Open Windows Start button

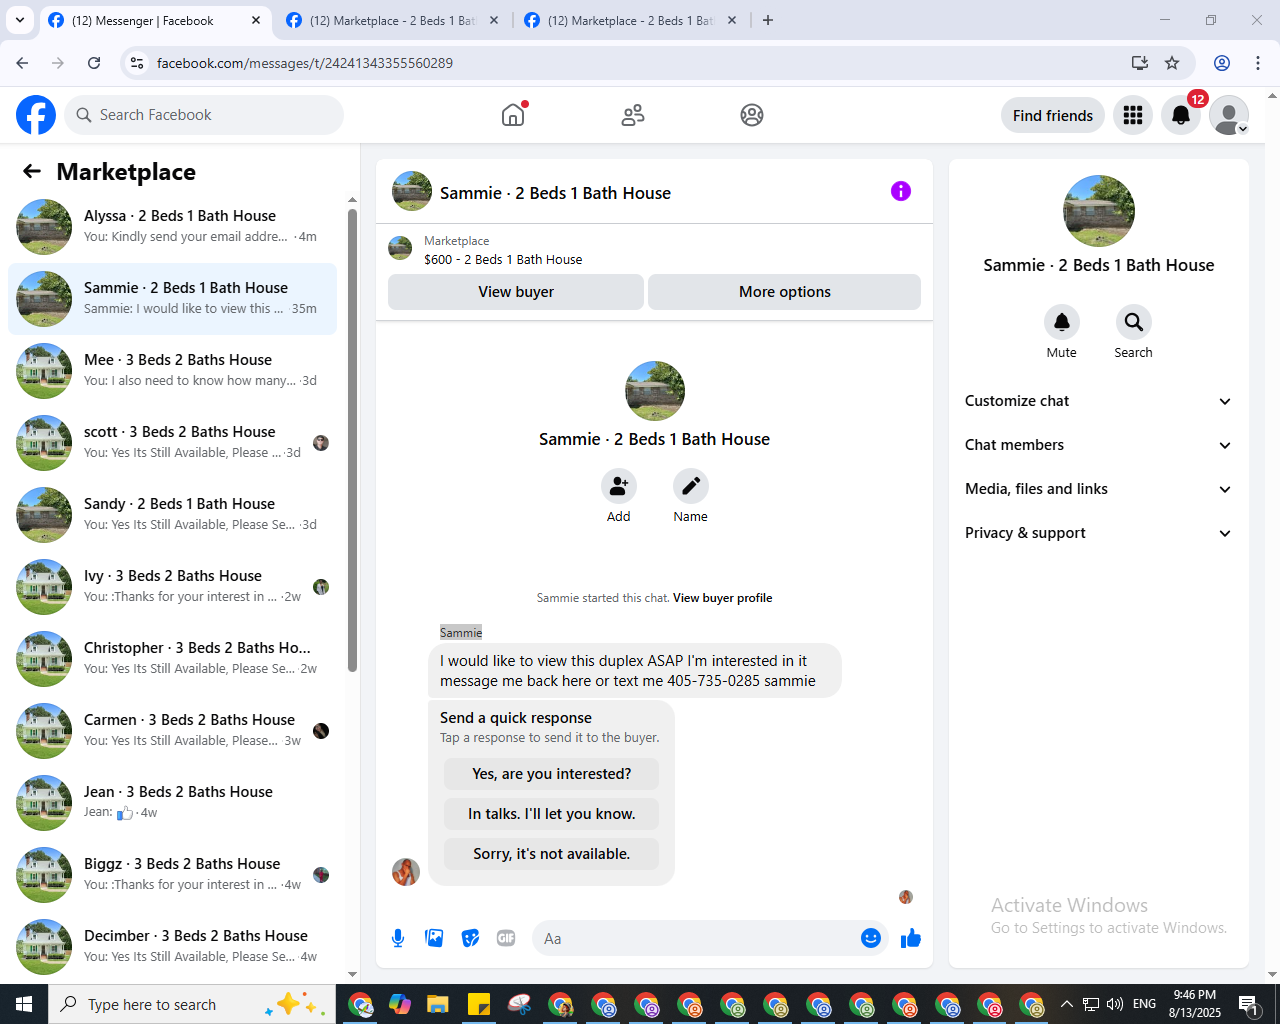point(24,1004)
